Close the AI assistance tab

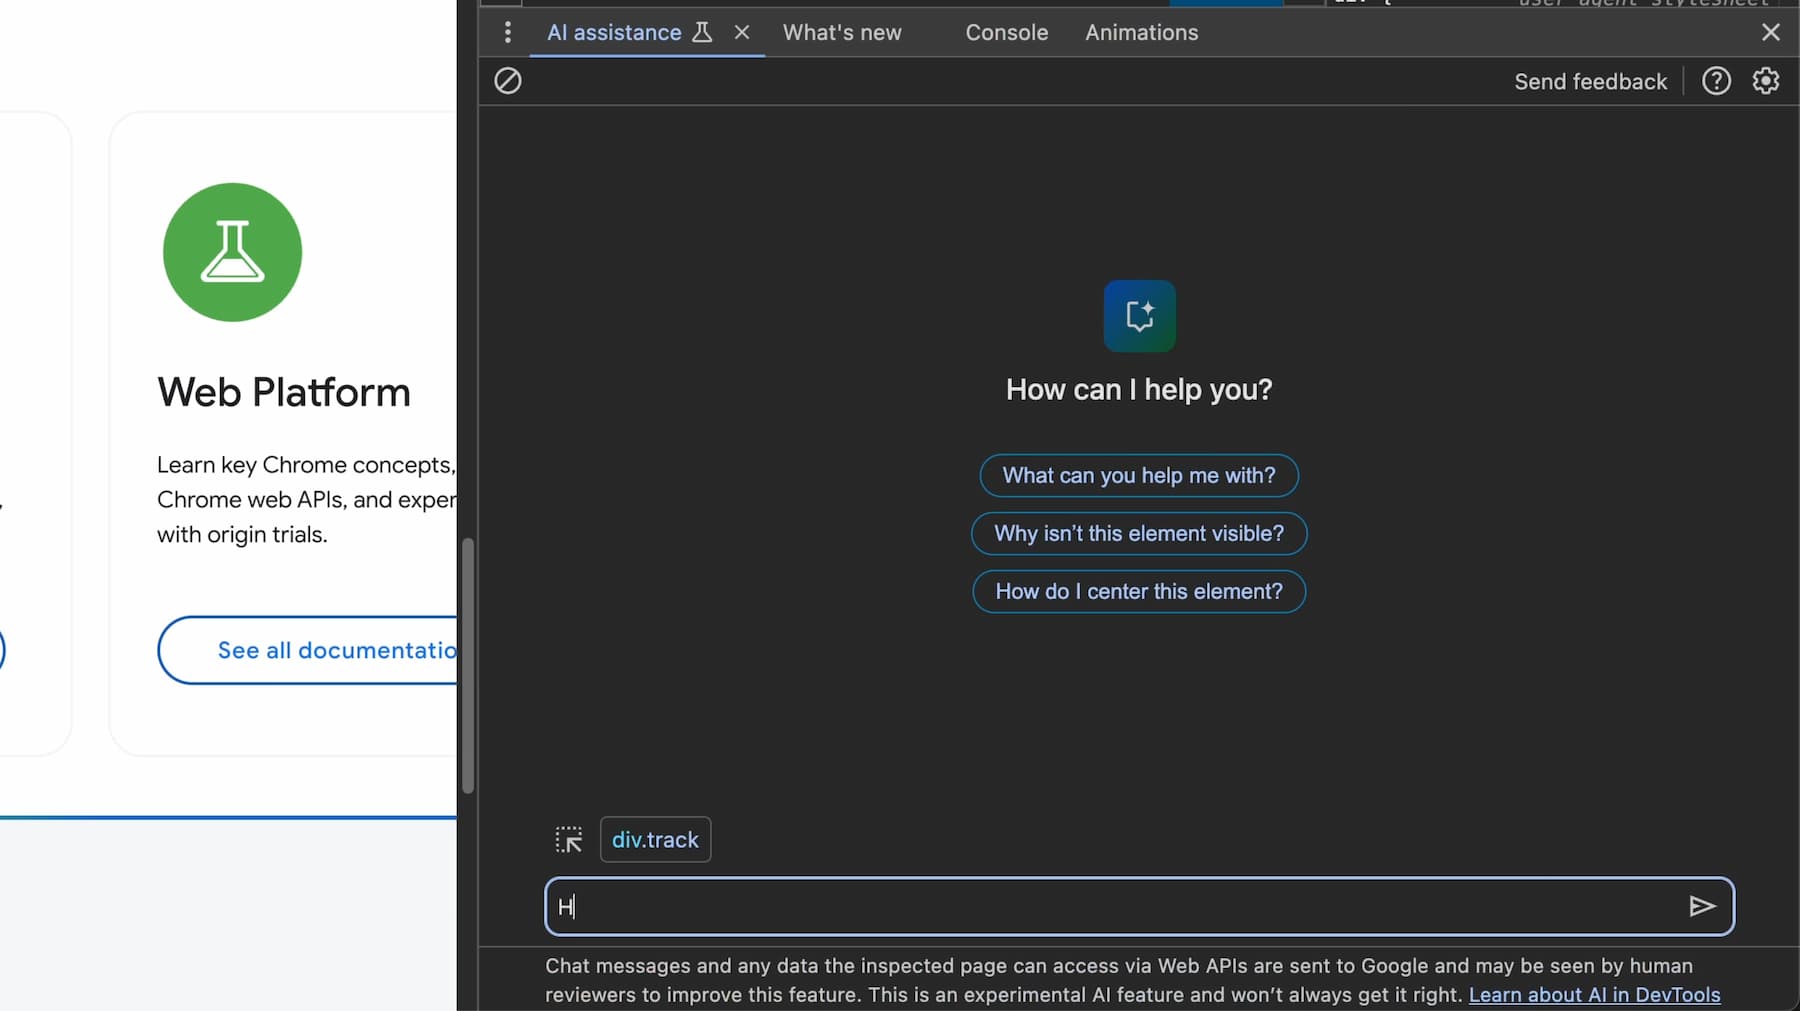click(742, 32)
